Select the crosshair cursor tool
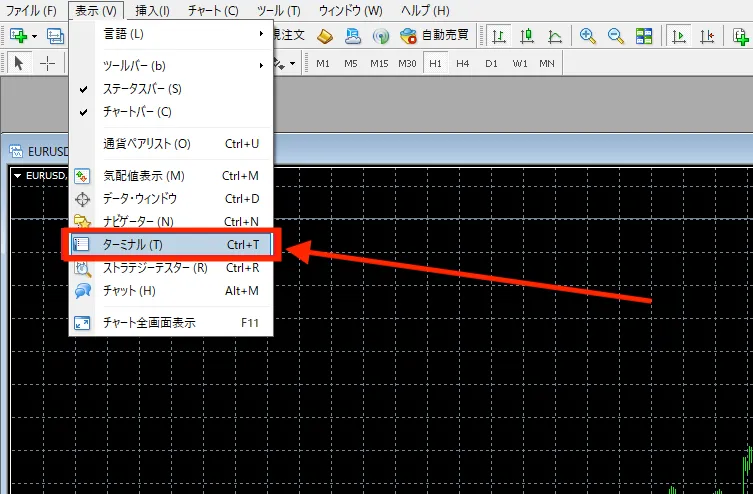 tap(48, 63)
